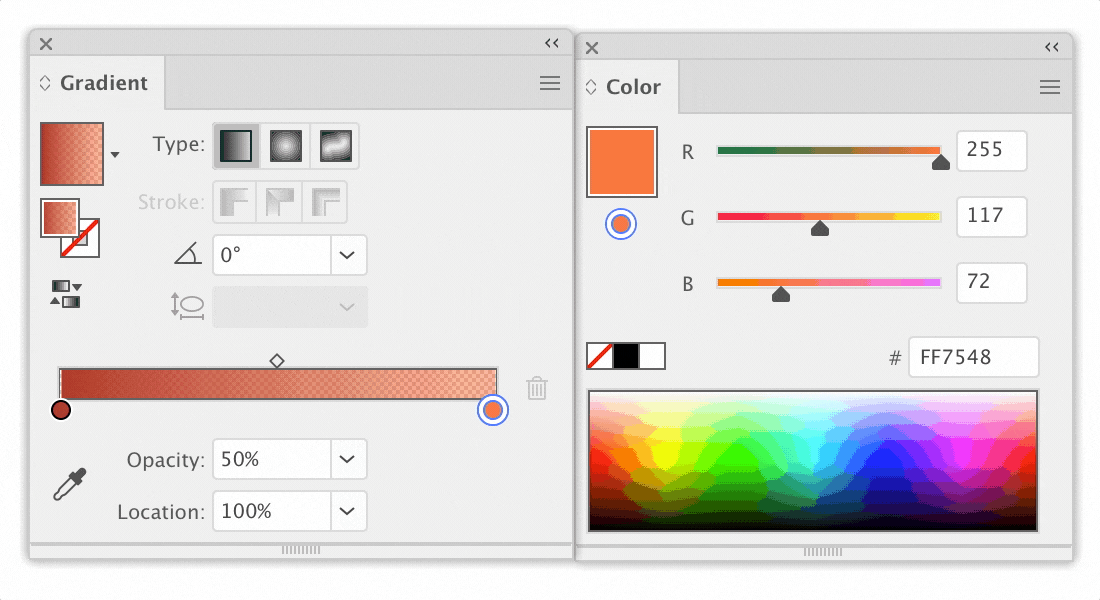The height and width of the screenshot is (600, 1100).
Task: Select the None swatch in Color panel
Action: (x=599, y=356)
